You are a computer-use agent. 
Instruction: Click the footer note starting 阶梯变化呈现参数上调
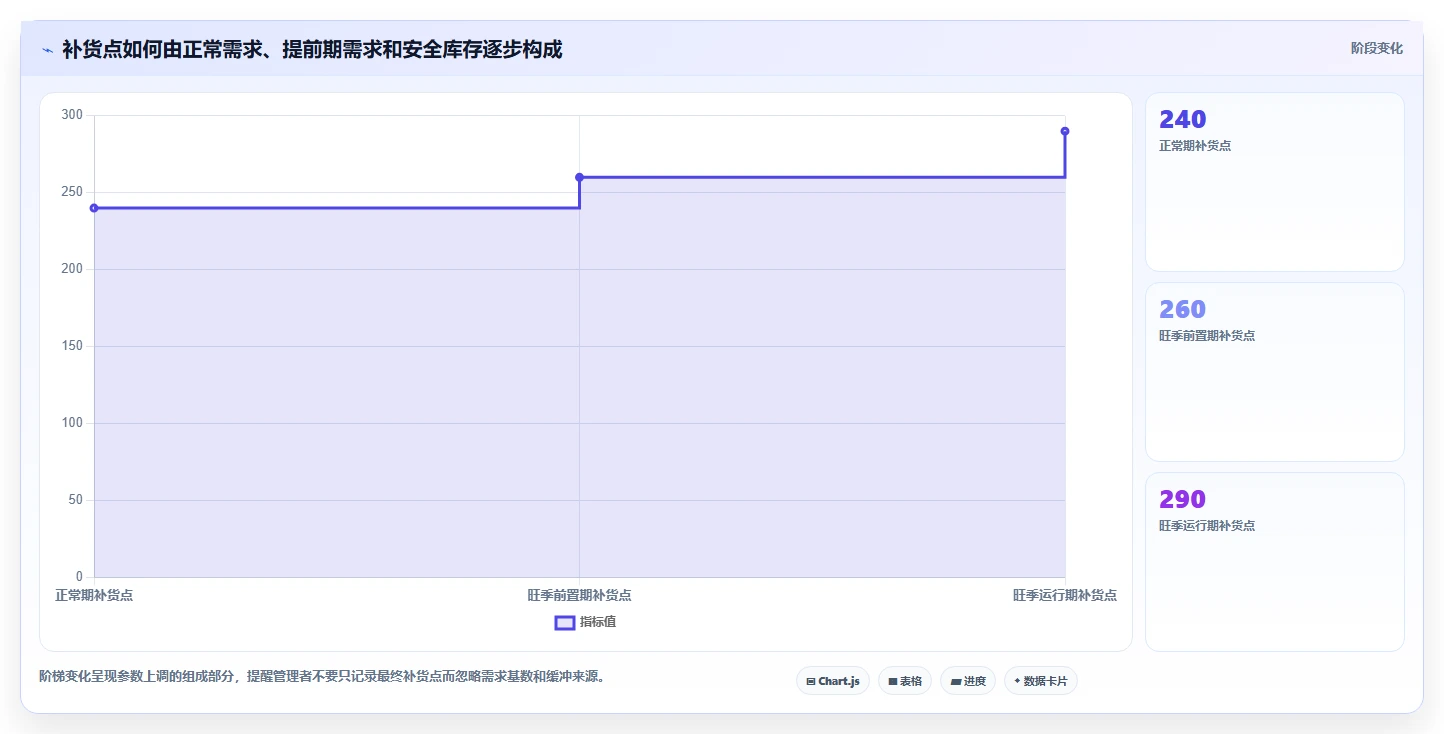point(321,677)
